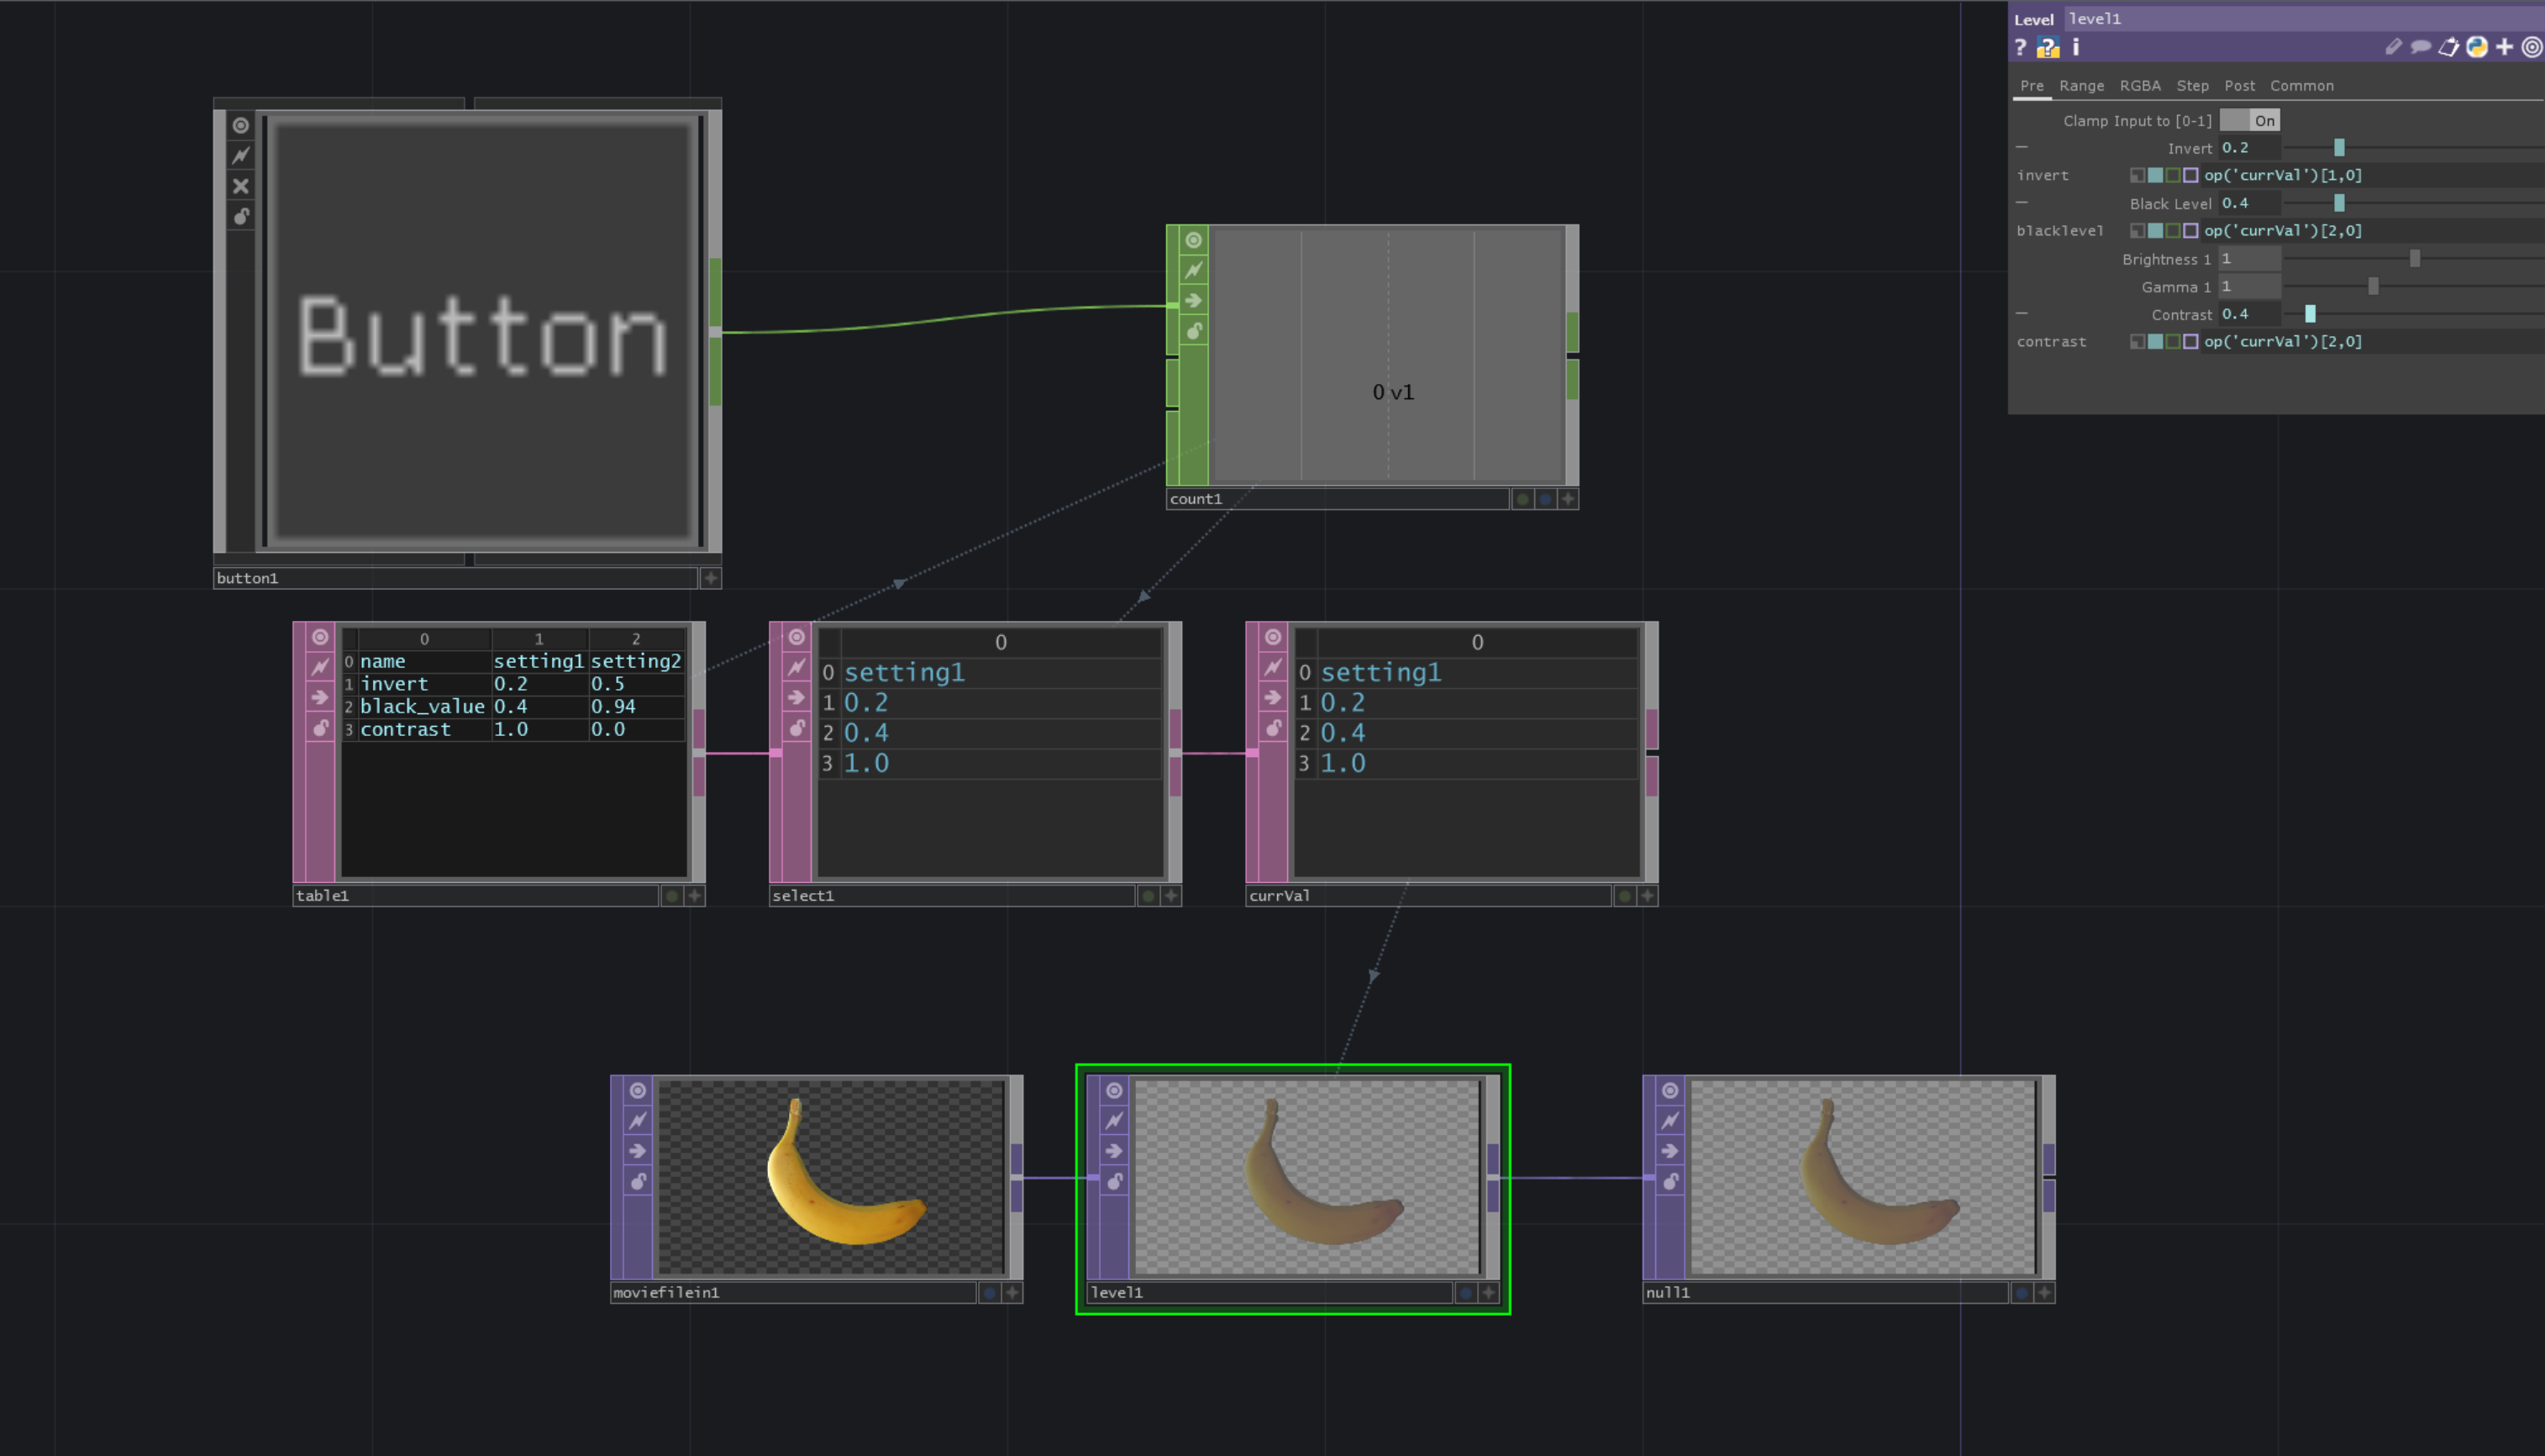Adjust the Contrast slider in Level parameters

(x=2311, y=314)
